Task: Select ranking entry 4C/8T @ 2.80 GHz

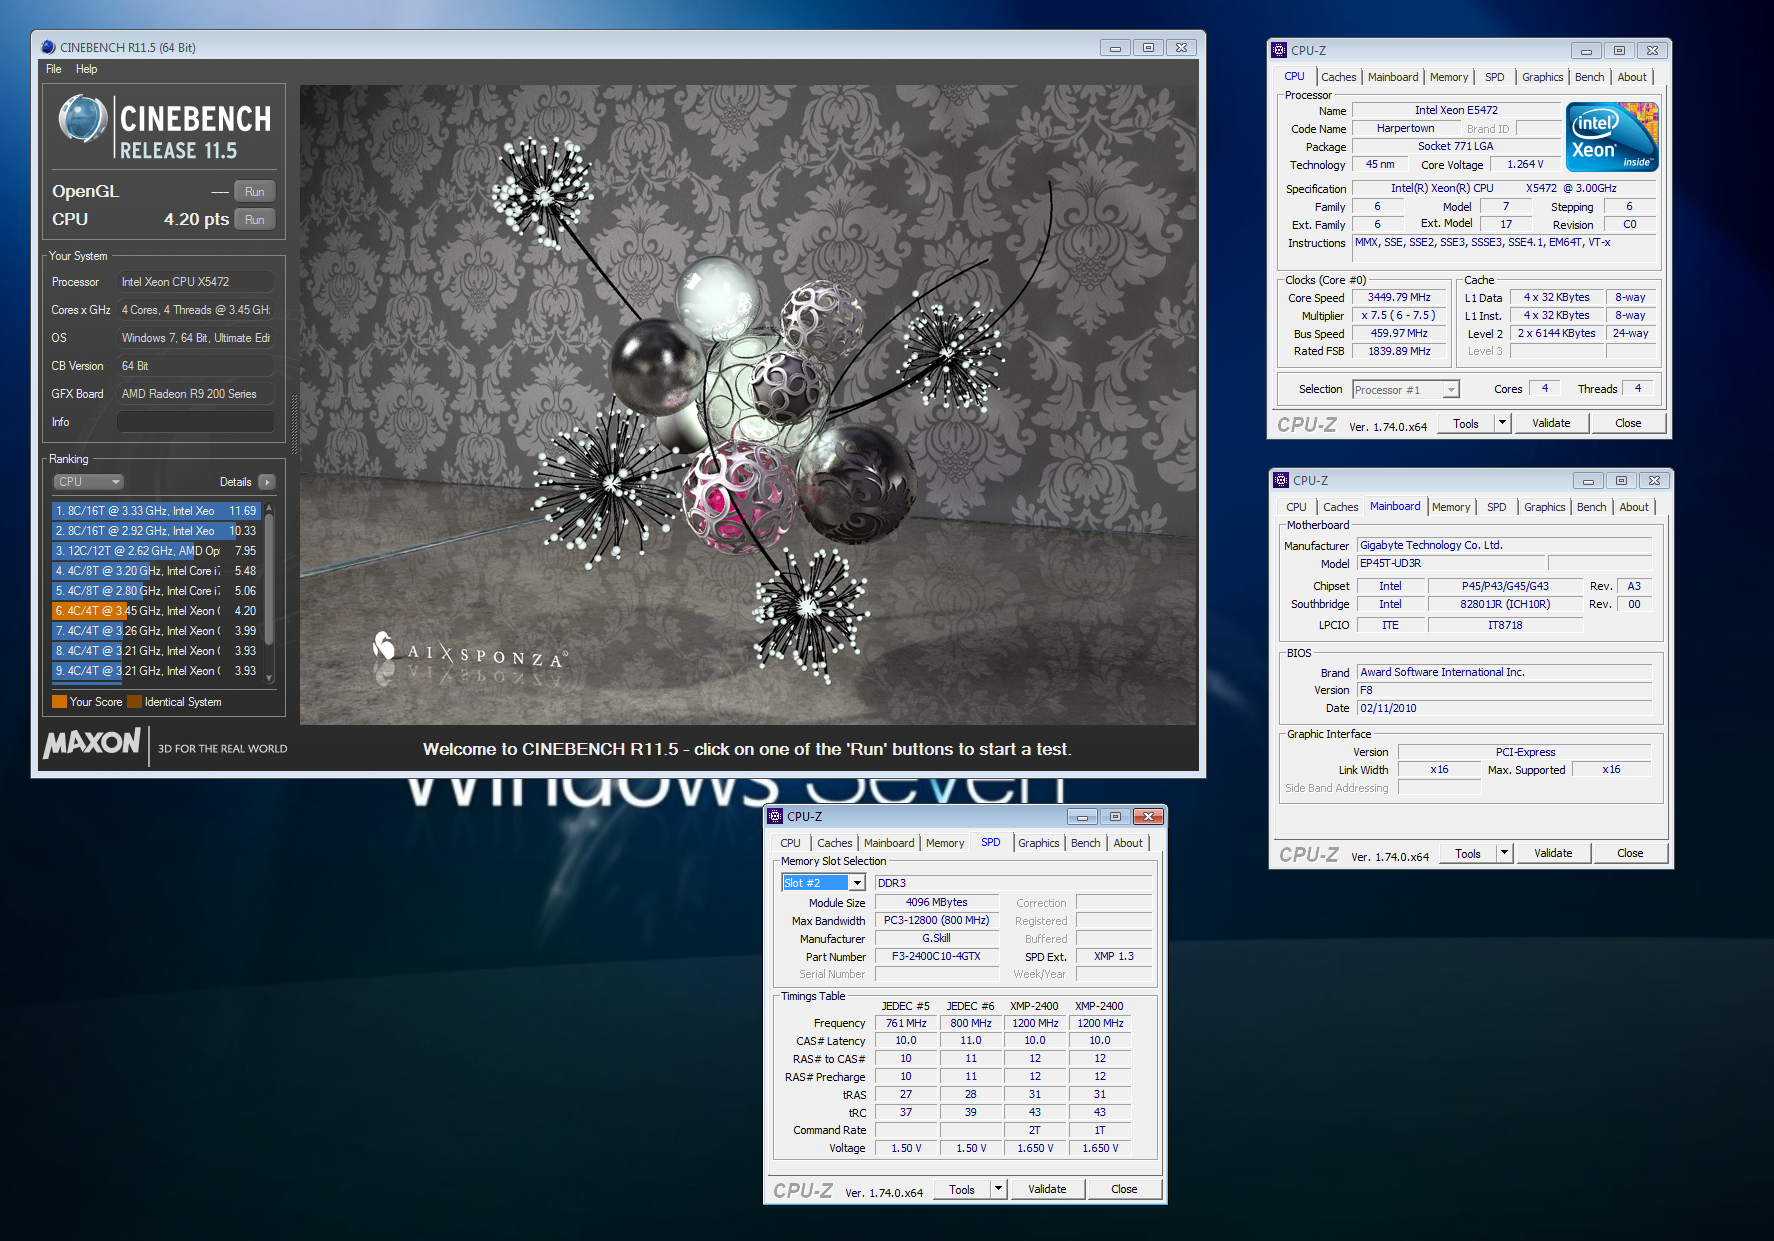Action: coord(156,591)
